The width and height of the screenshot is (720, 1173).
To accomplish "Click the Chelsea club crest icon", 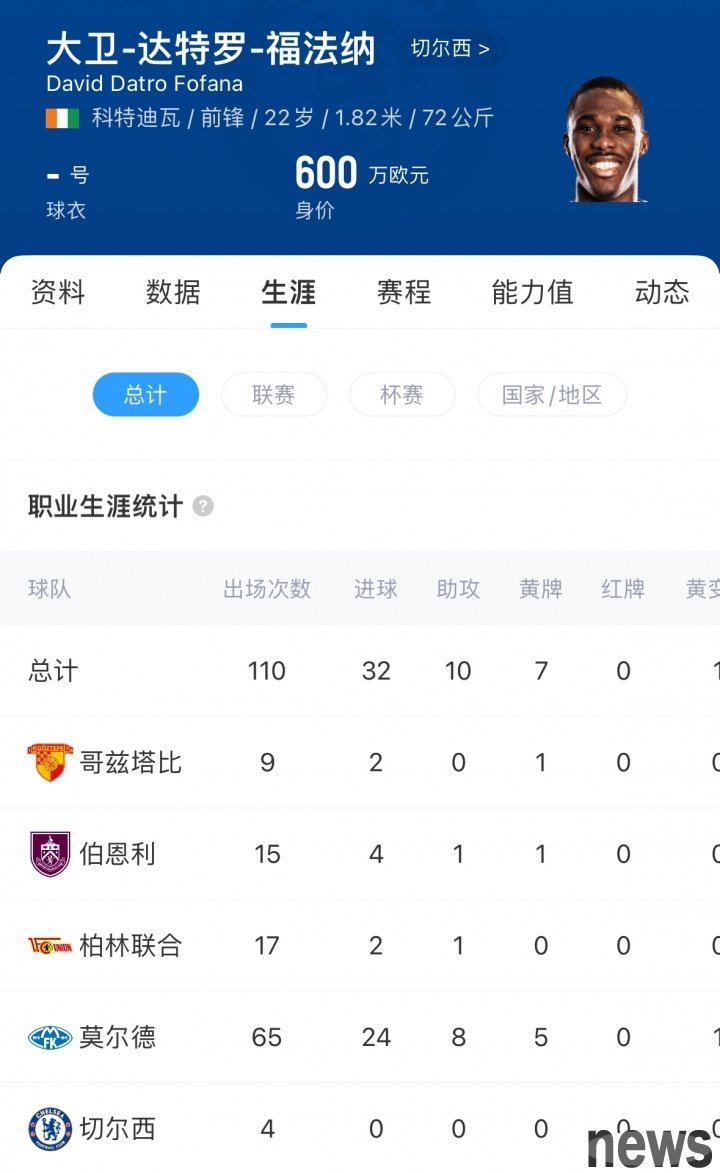I will tap(49, 1129).
